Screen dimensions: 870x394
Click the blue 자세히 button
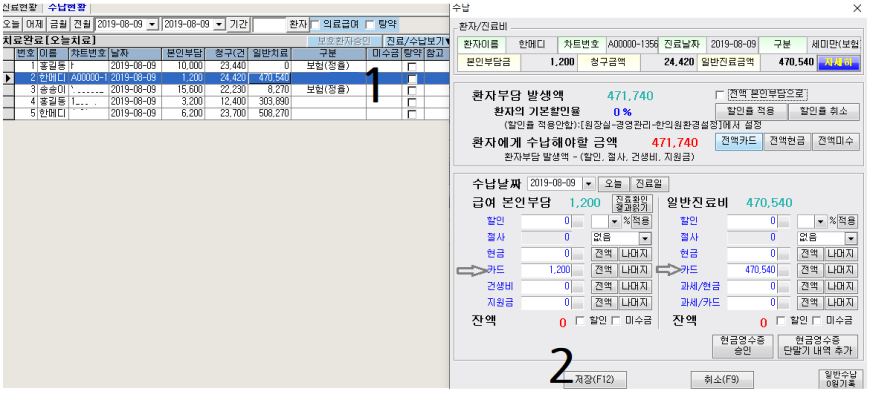pyautogui.click(x=838, y=63)
